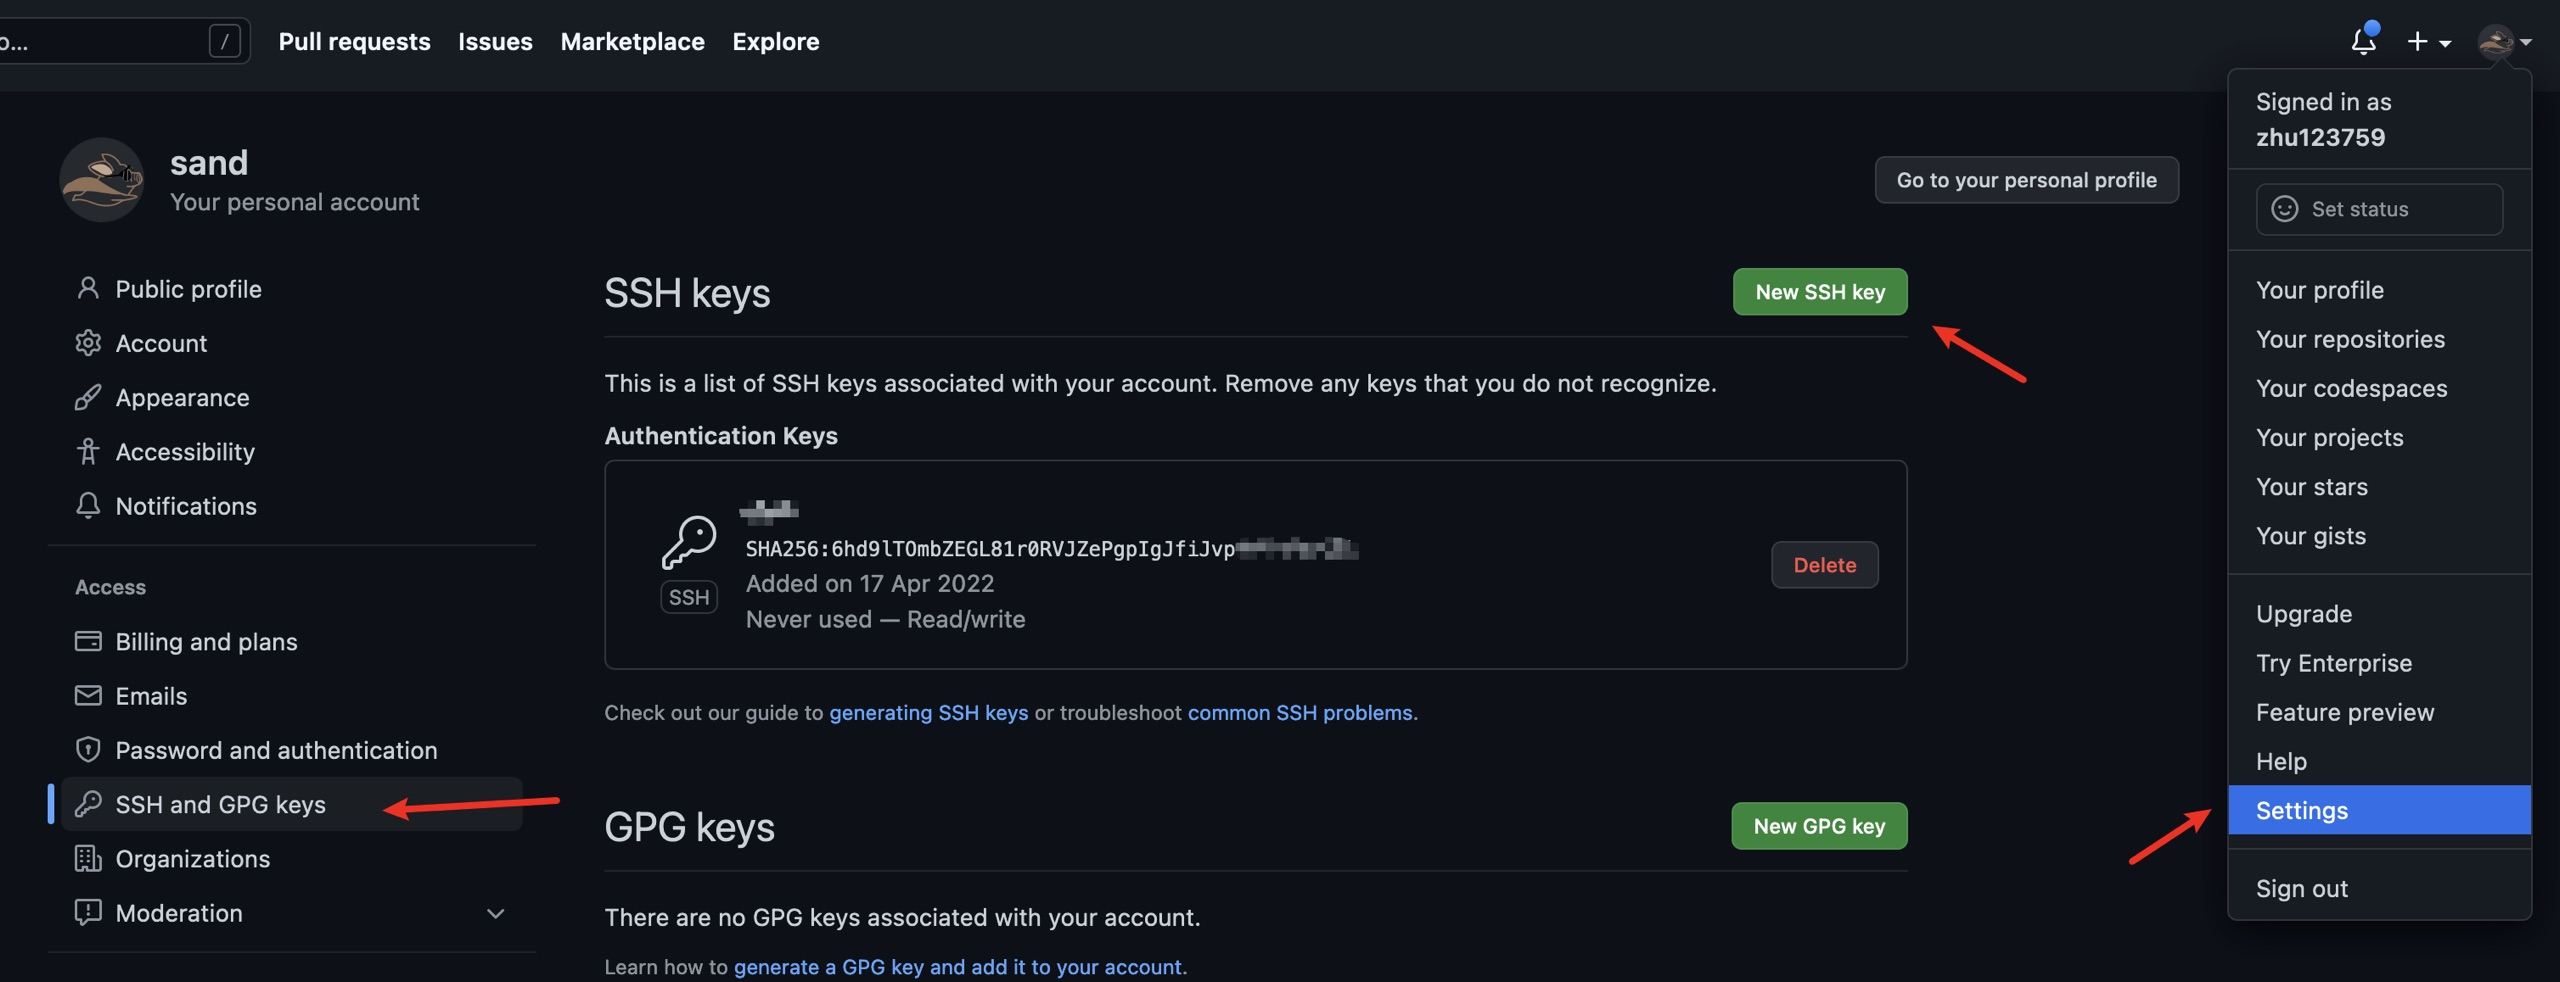
Task: Click the Emails envelope icon
Action: (x=88, y=695)
